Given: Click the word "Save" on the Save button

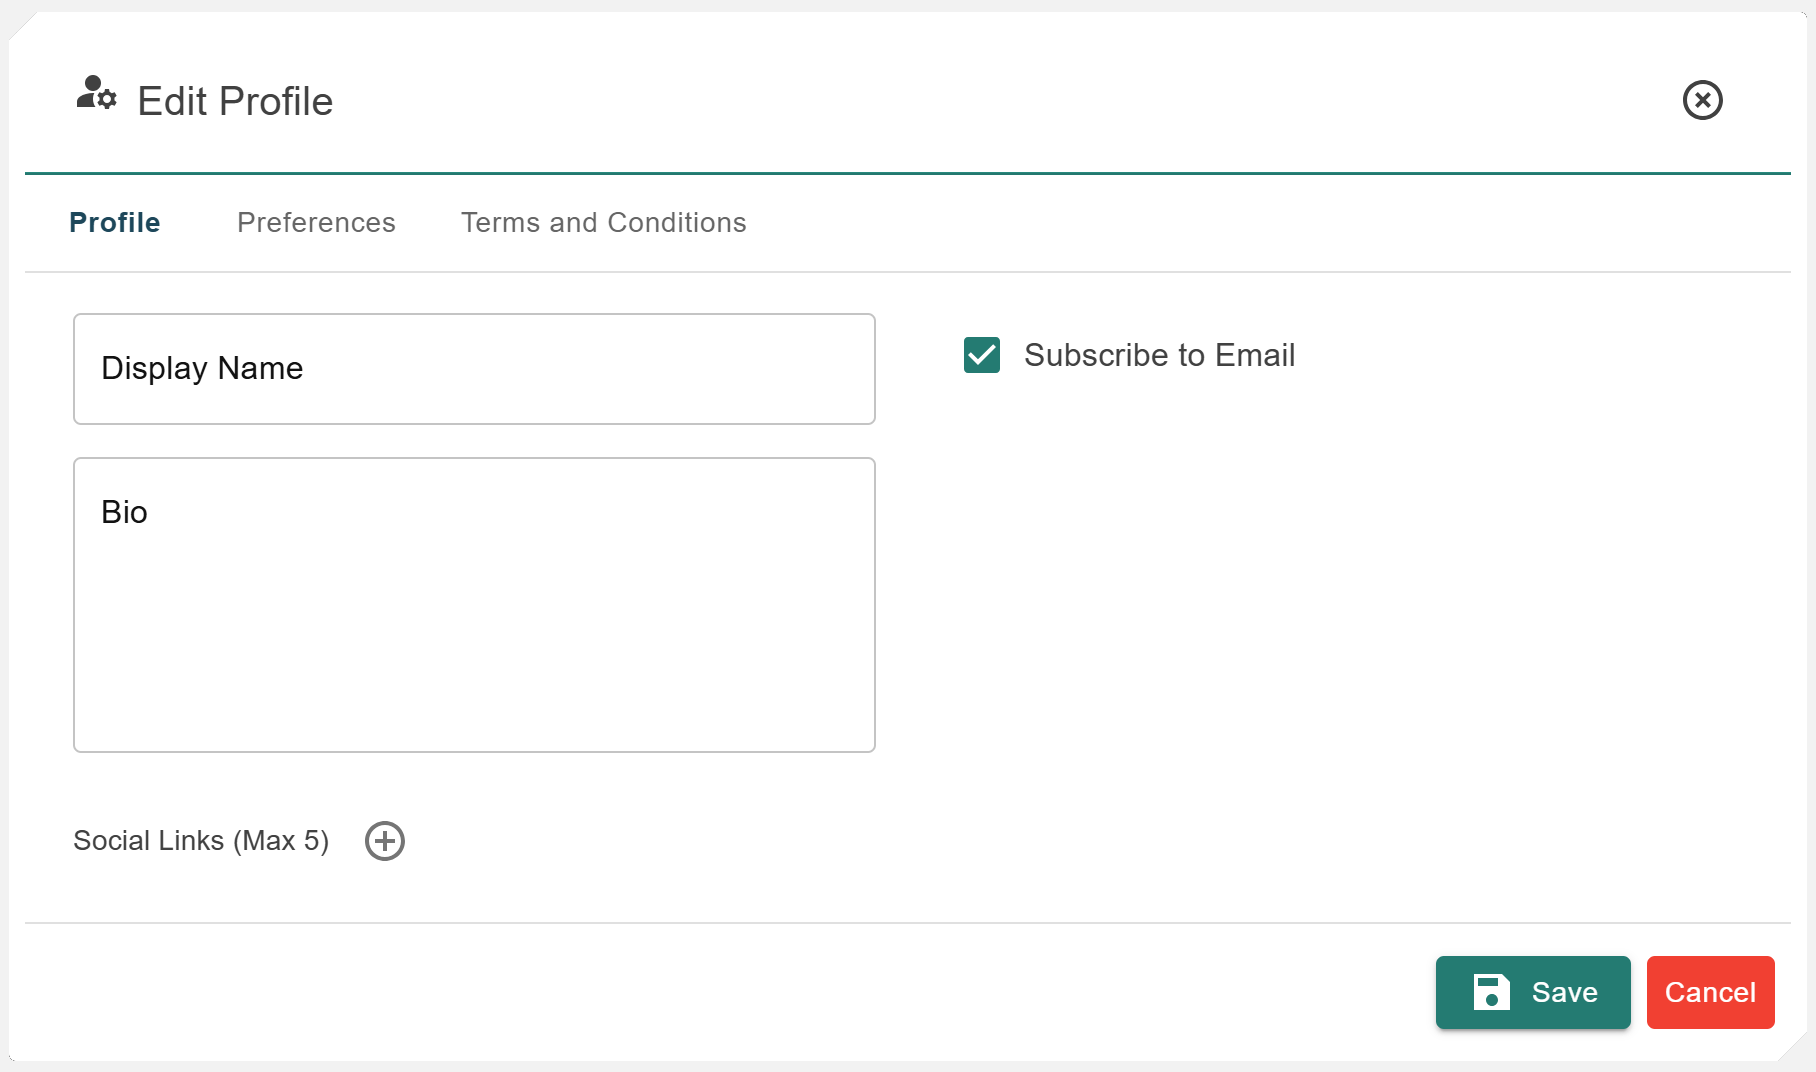Looking at the screenshot, I should pyautogui.click(x=1564, y=992).
